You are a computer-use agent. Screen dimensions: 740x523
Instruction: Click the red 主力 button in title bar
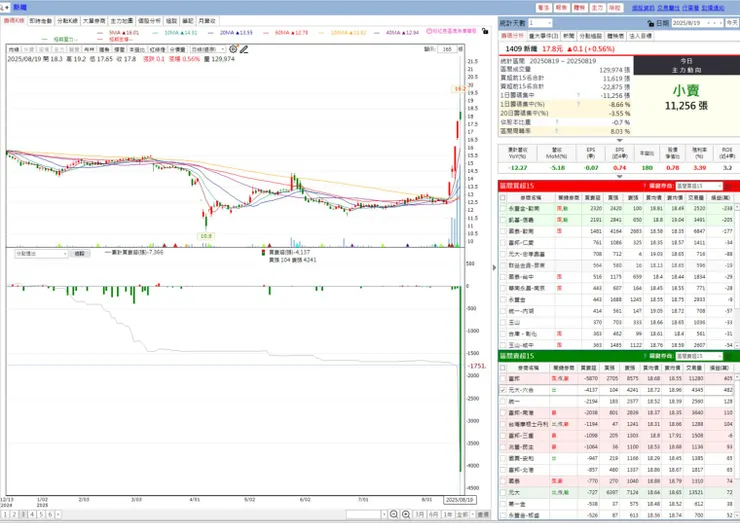point(597,8)
